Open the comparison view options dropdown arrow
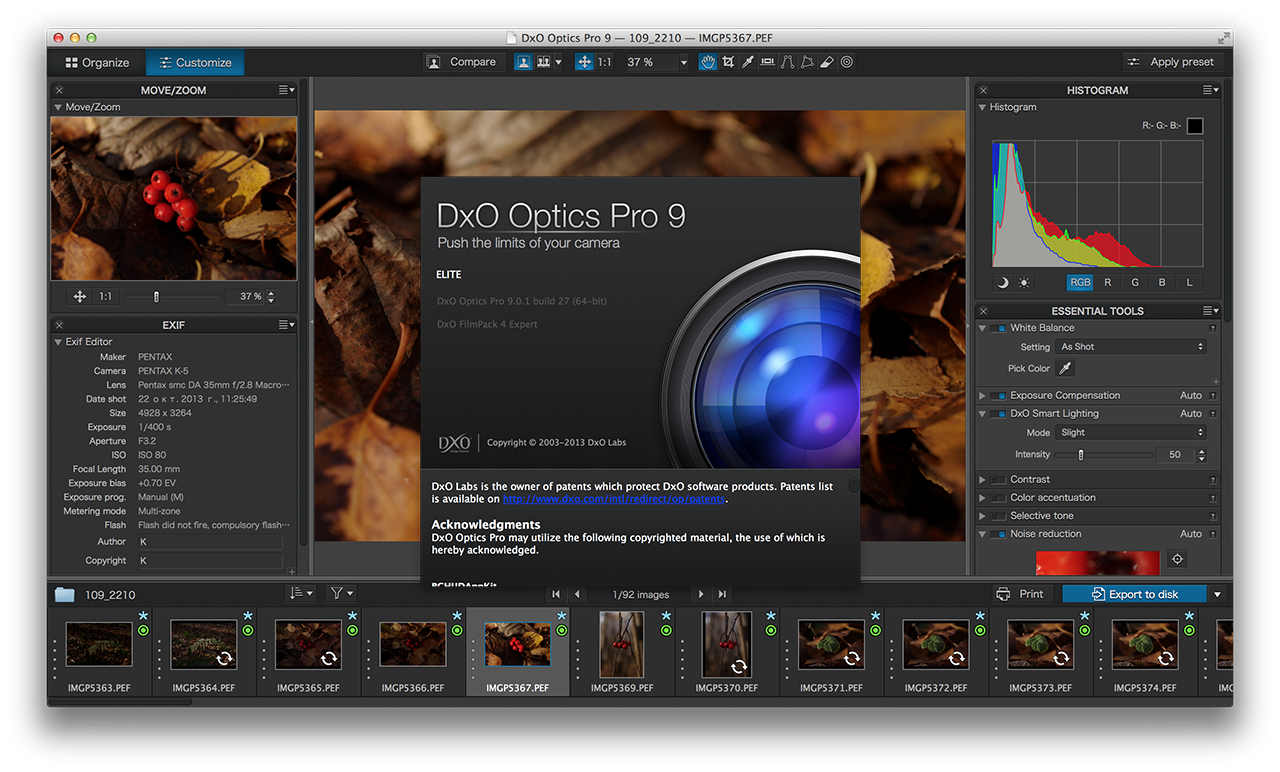This screenshot has height=772, width=1280. point(558,62)
